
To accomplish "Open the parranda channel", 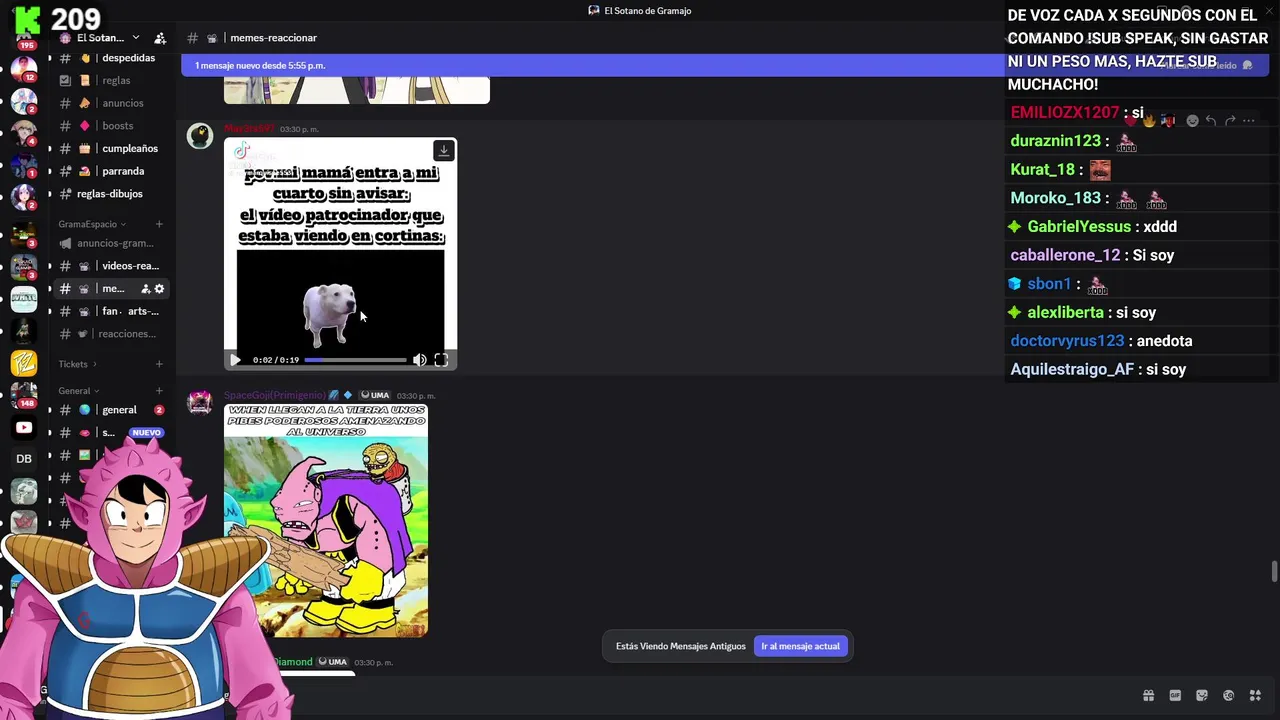I will pos(110,171).
